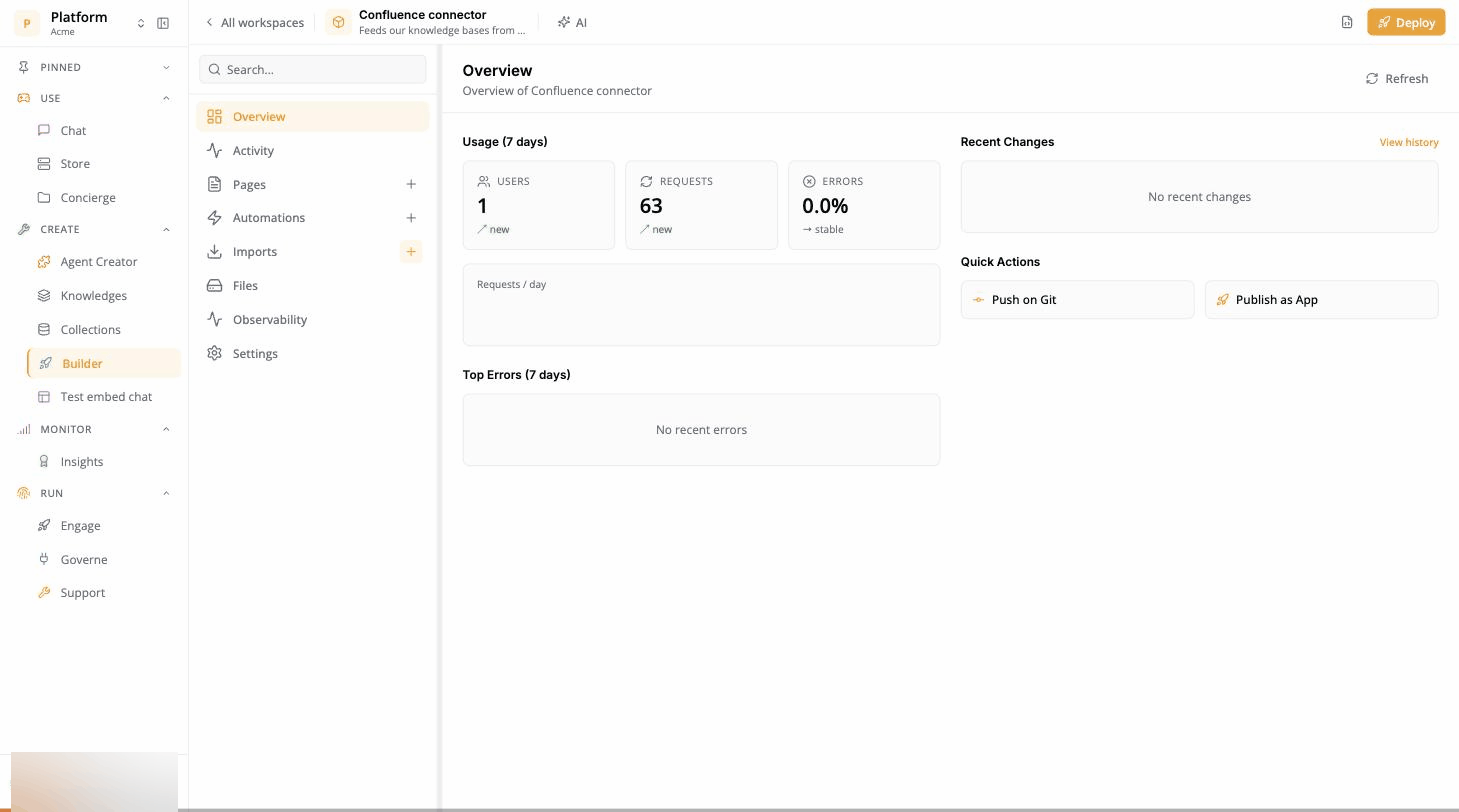Open the AI sparkle assistant
The image size is (1459, 812).
coord(572,22)
